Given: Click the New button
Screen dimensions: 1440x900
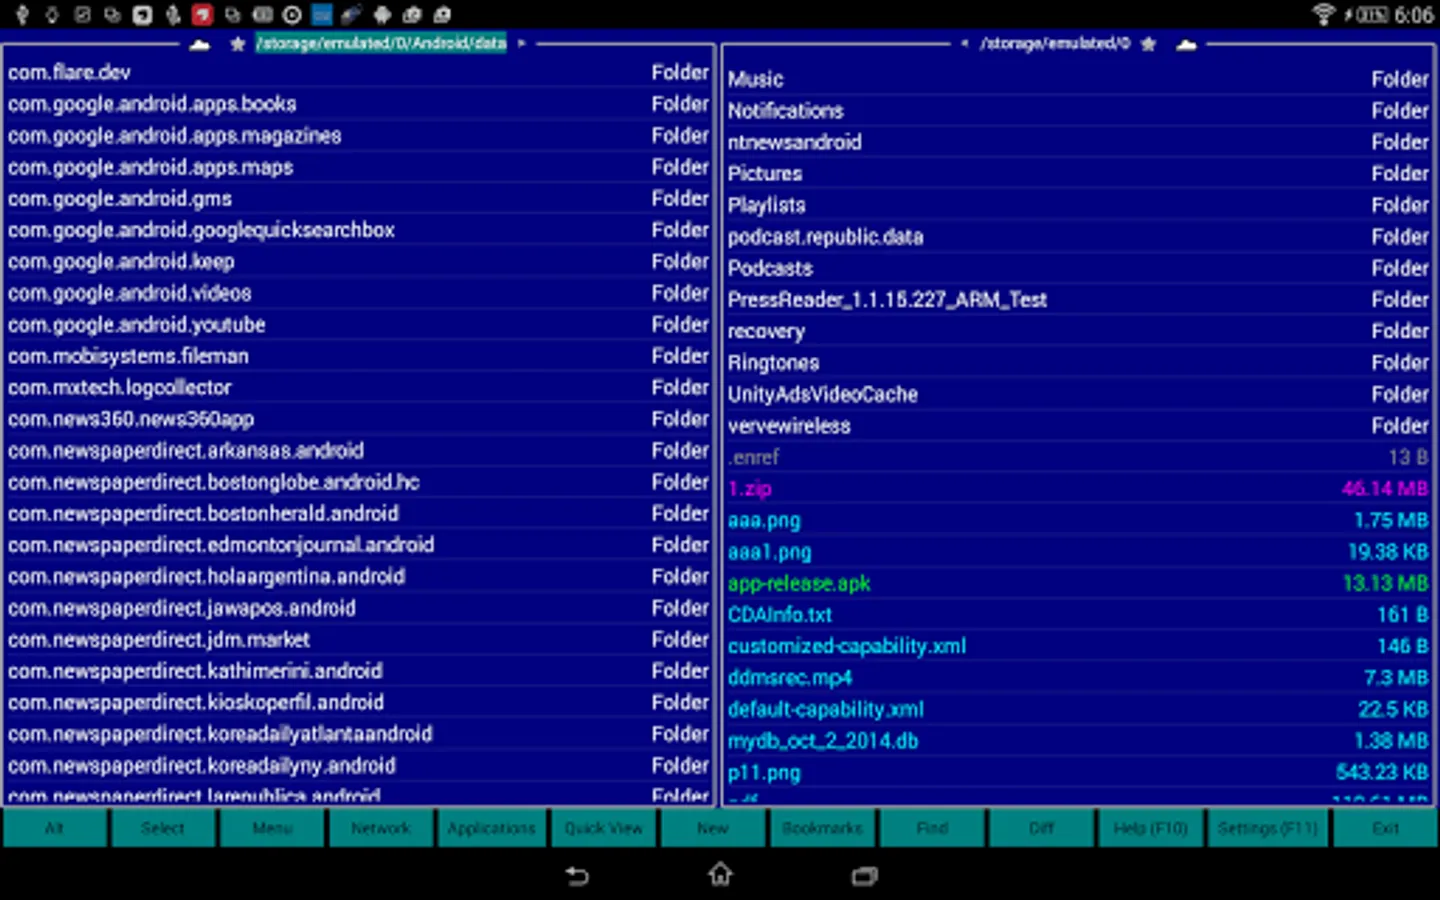Looking at the screenshot, I should click(x=712, y=828).
